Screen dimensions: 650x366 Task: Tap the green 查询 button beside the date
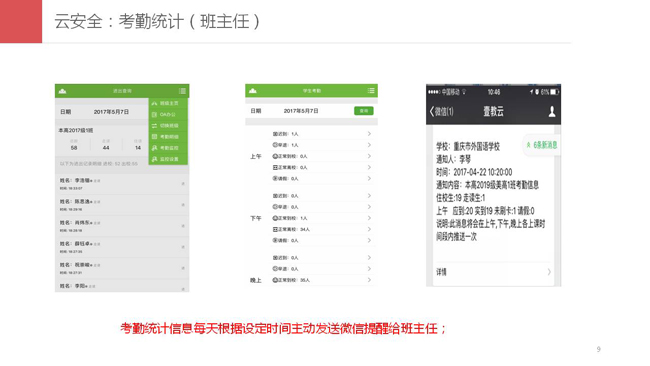pos(364,111)
